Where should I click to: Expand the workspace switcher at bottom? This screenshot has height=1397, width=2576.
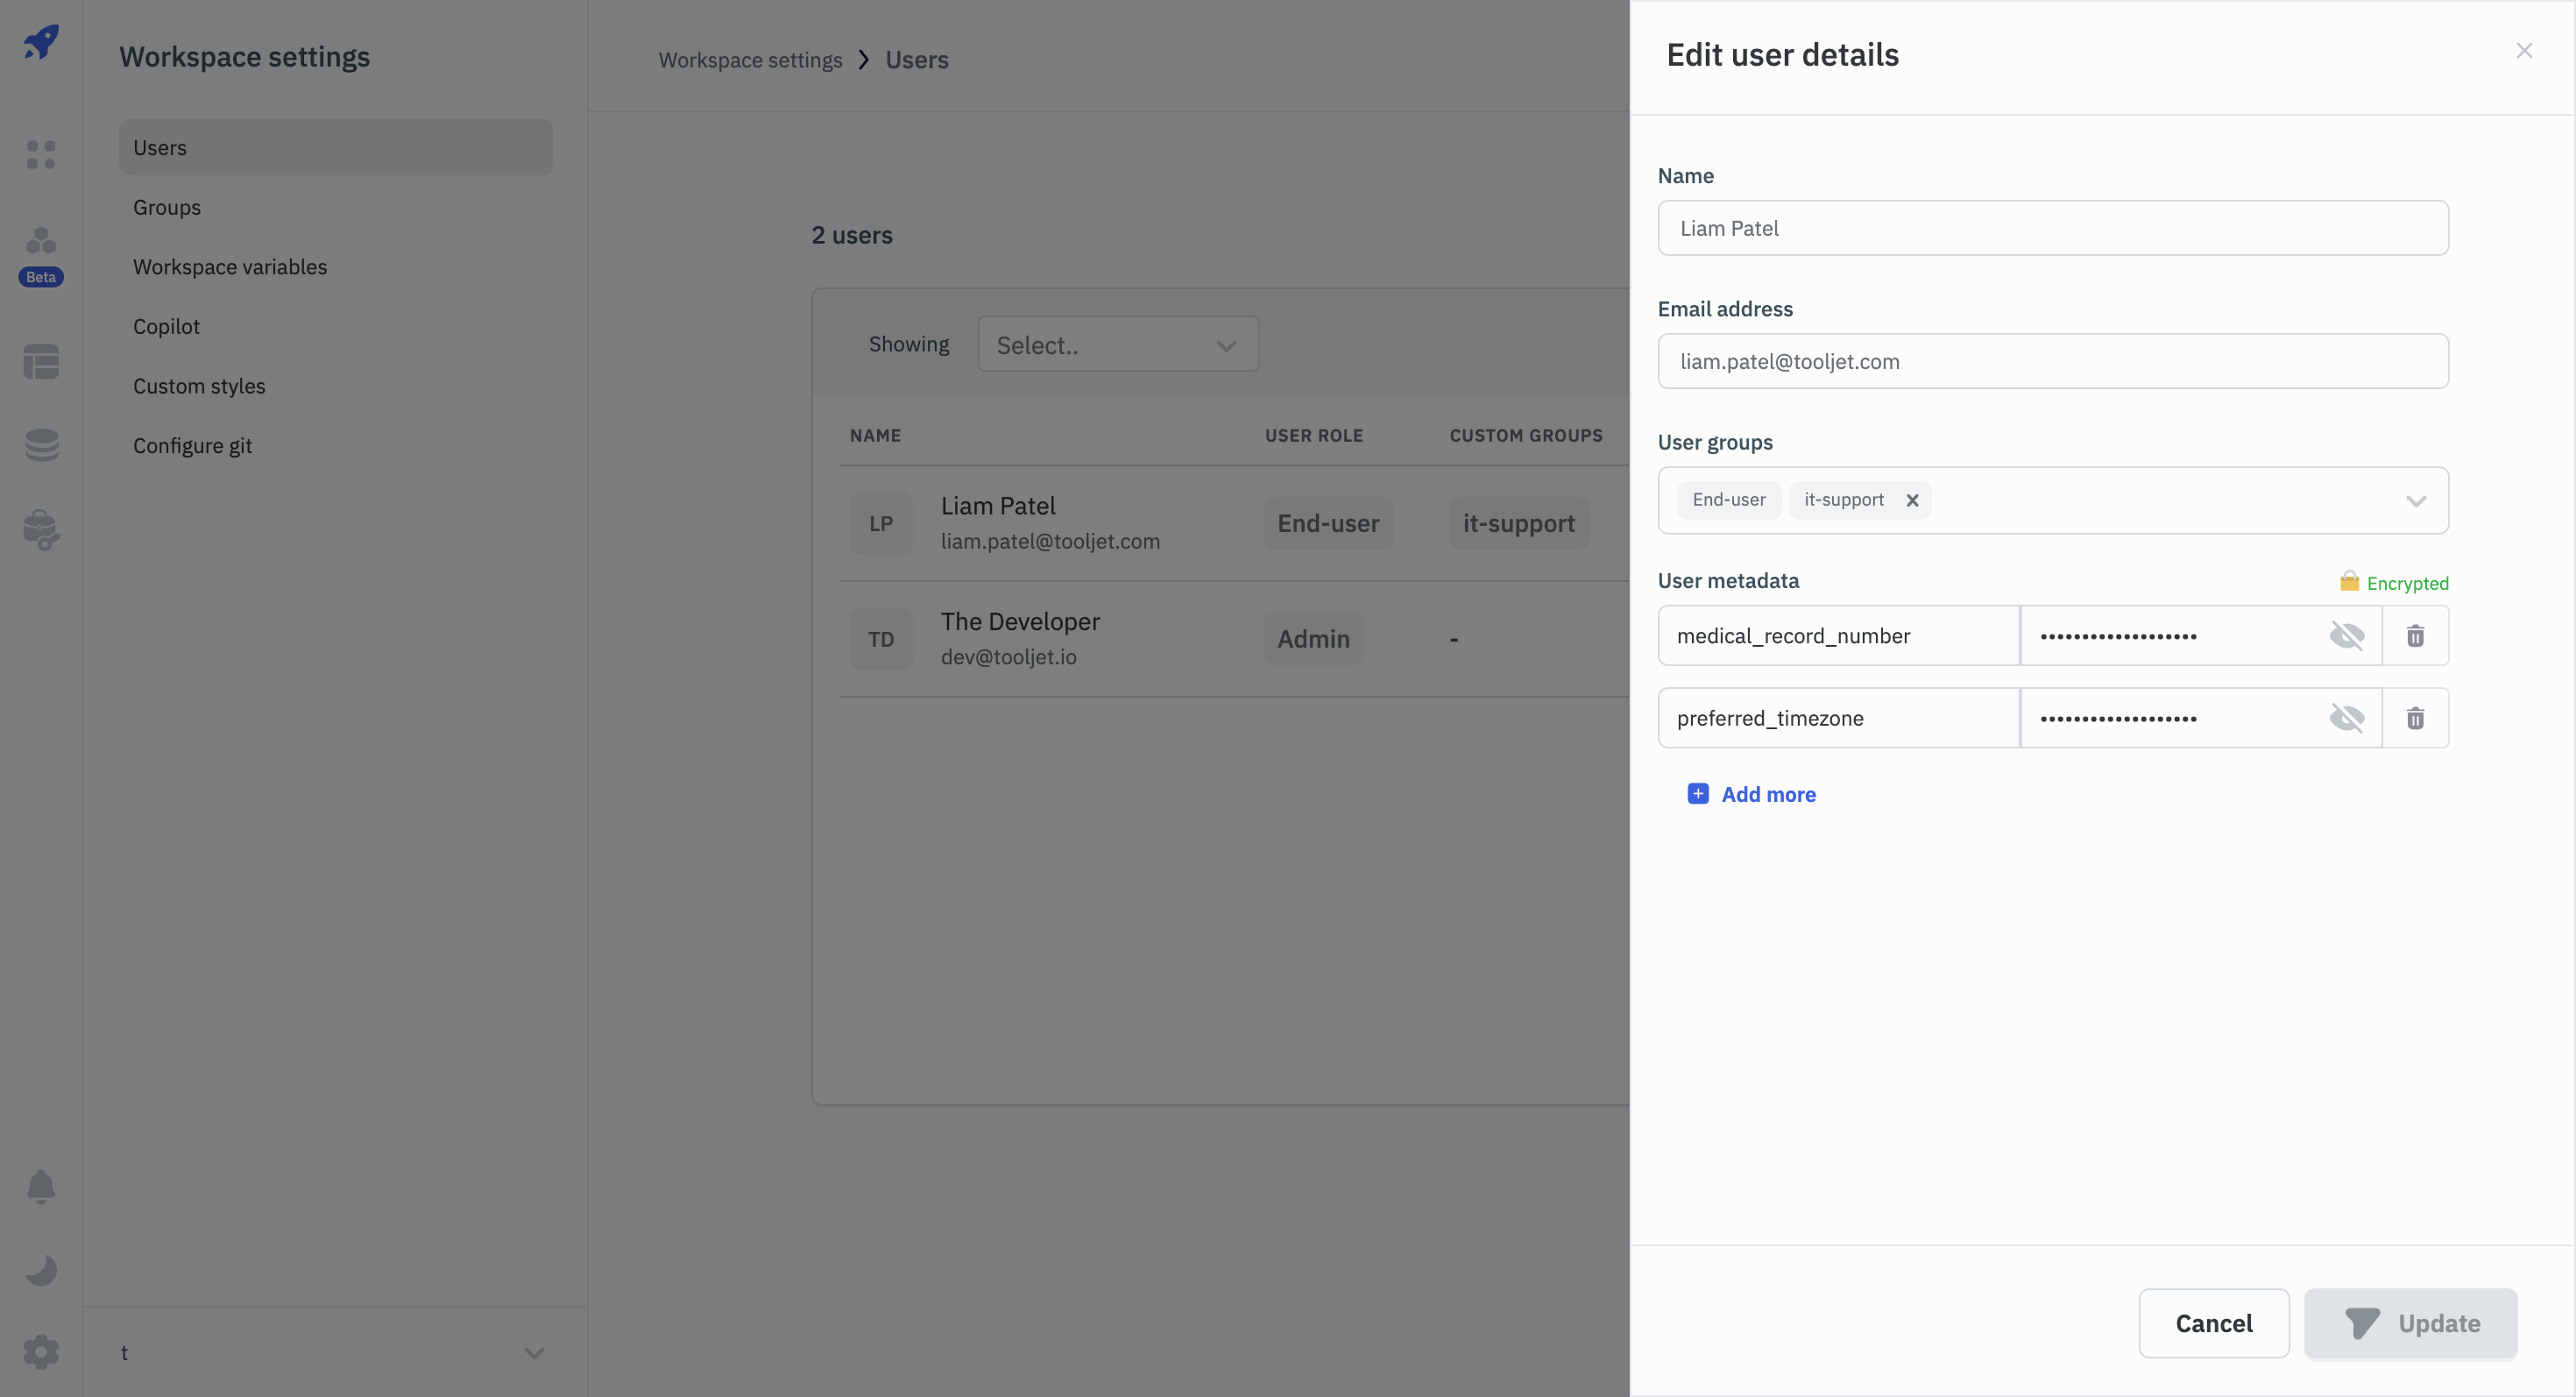point(533,1352)
